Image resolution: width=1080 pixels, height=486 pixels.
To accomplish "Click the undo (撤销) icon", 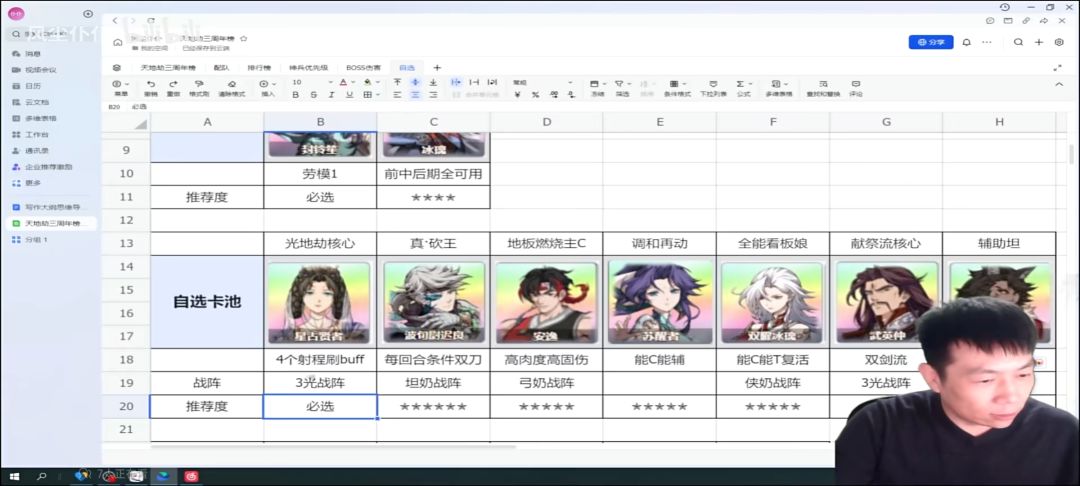I will pos(151,84).
